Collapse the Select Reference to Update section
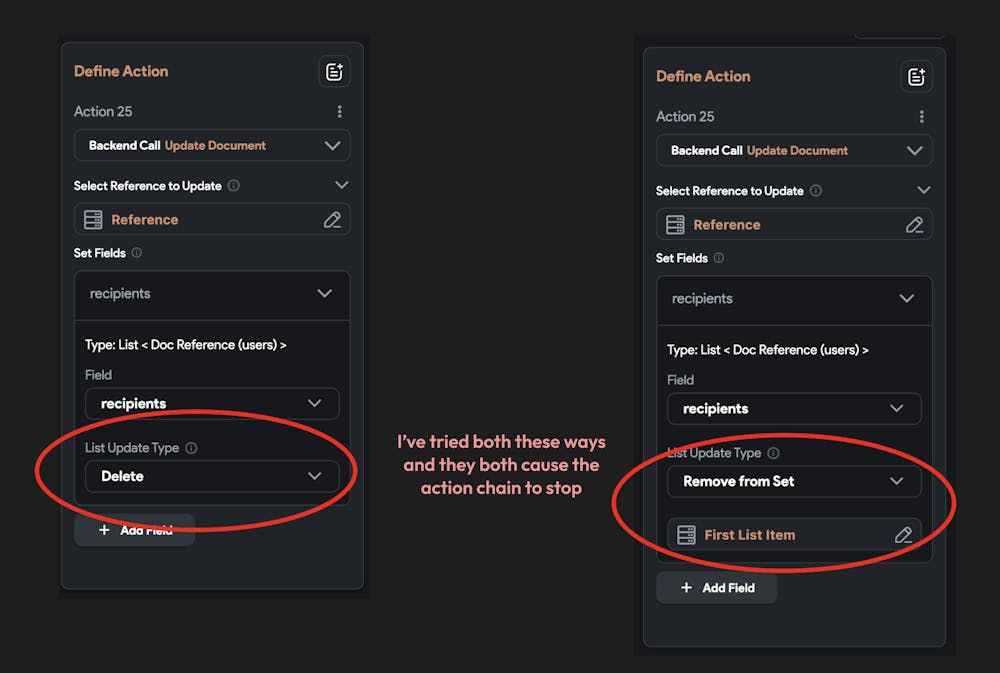This screenshot has width=1000, height=673. point(341,185)
